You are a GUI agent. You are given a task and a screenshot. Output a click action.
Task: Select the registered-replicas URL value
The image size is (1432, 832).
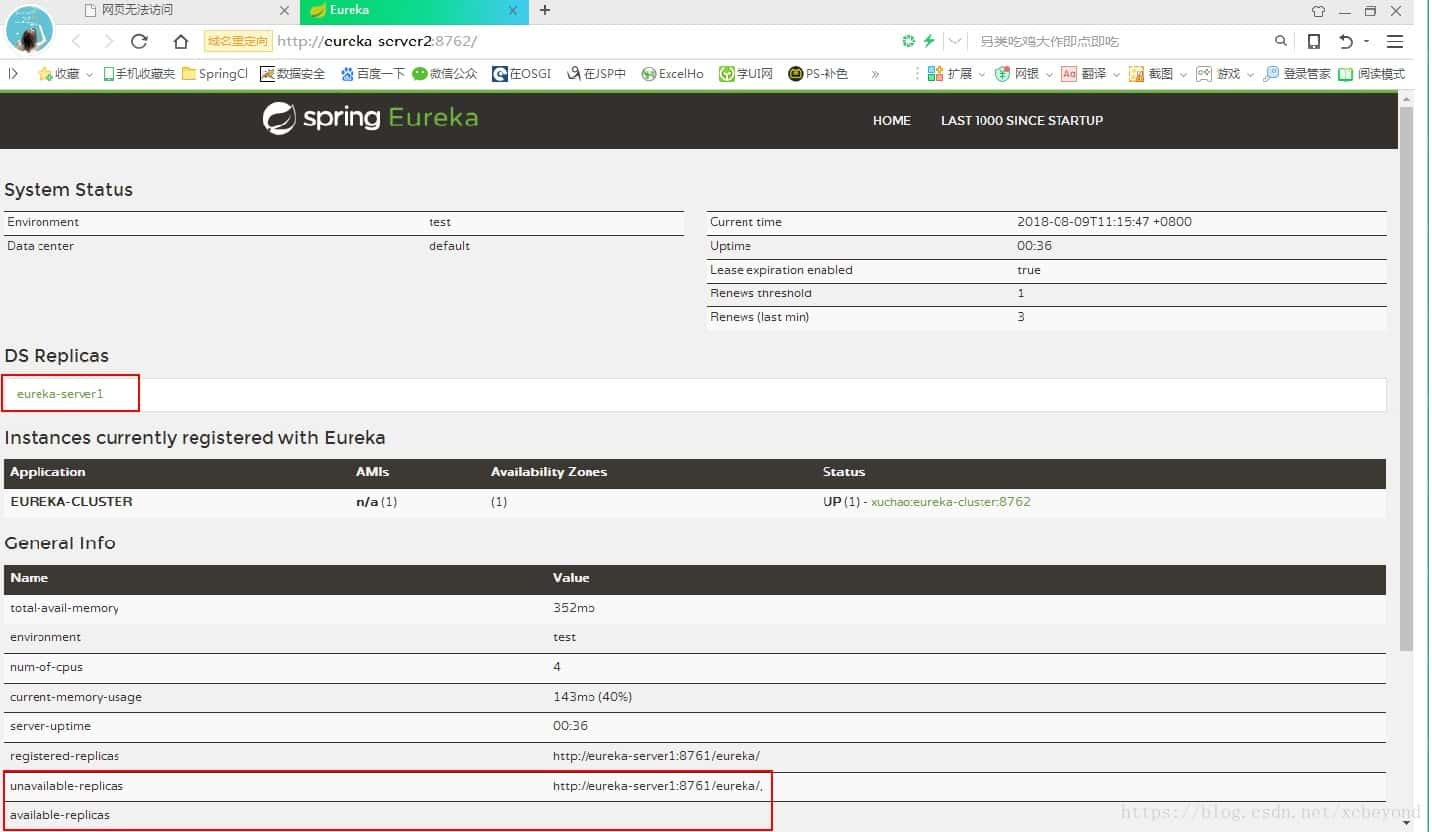(656, 756)
